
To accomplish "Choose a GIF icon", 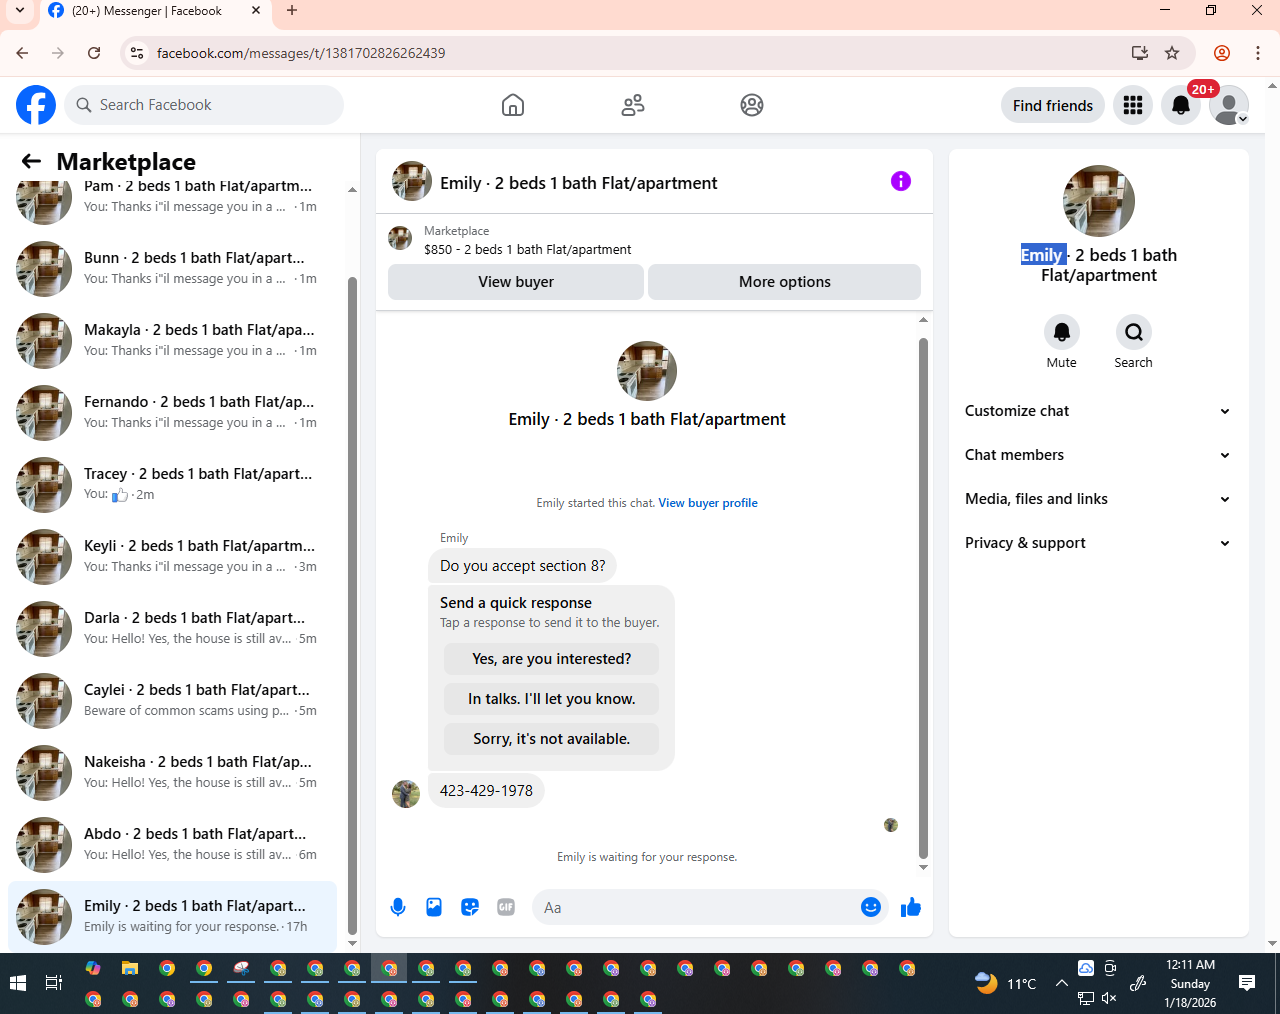I will click(x=506, y=907).
